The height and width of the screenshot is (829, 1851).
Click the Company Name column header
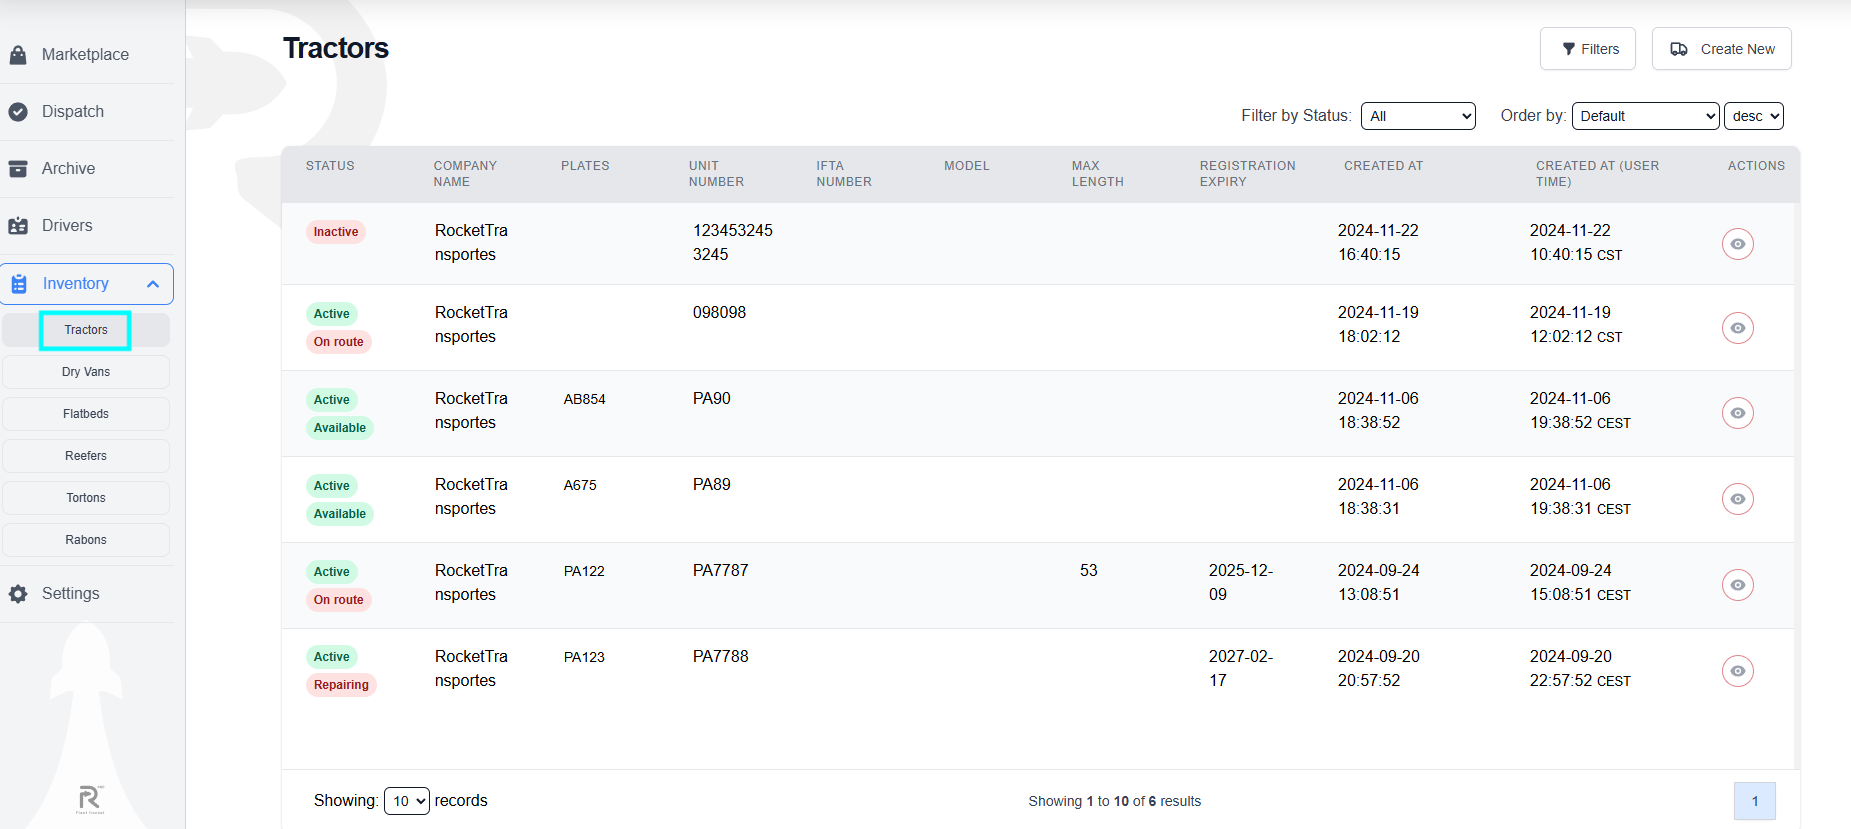pyautogui.click(x=465, y=174)
